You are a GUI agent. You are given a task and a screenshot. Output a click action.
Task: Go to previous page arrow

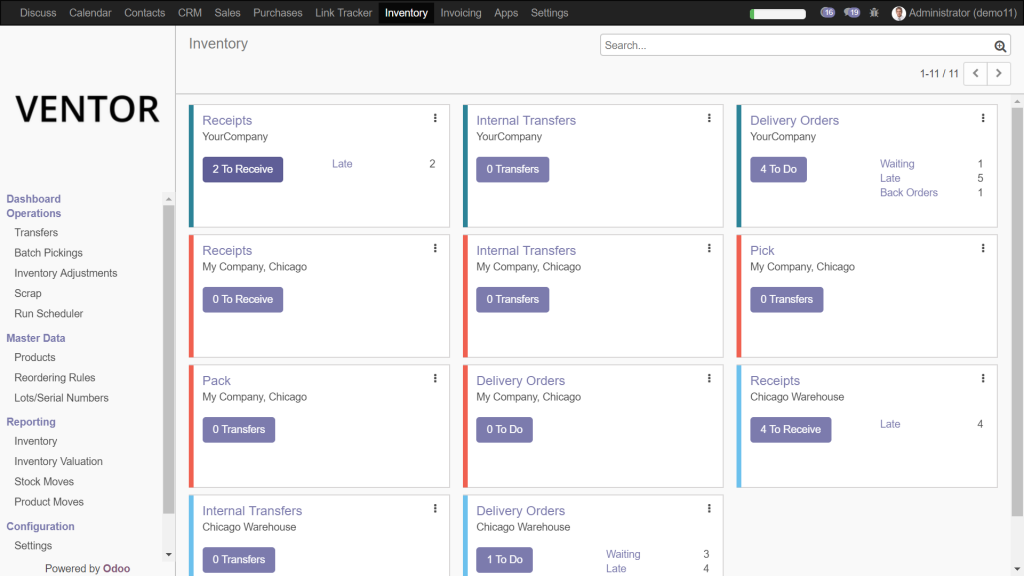click(x=975, y=74)
